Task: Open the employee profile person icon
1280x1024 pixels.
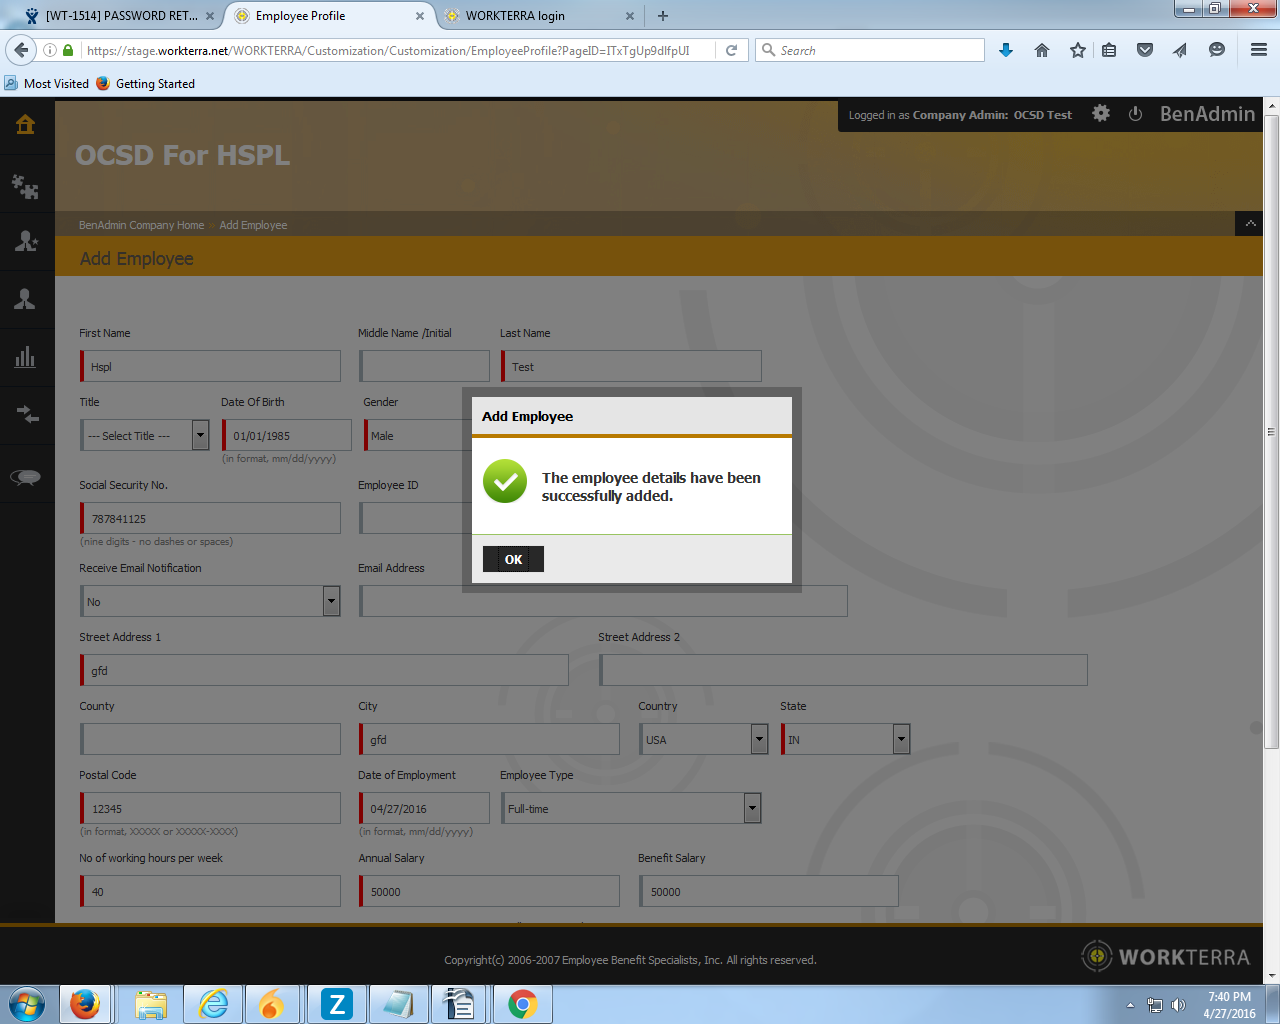Action: (27, 298)
